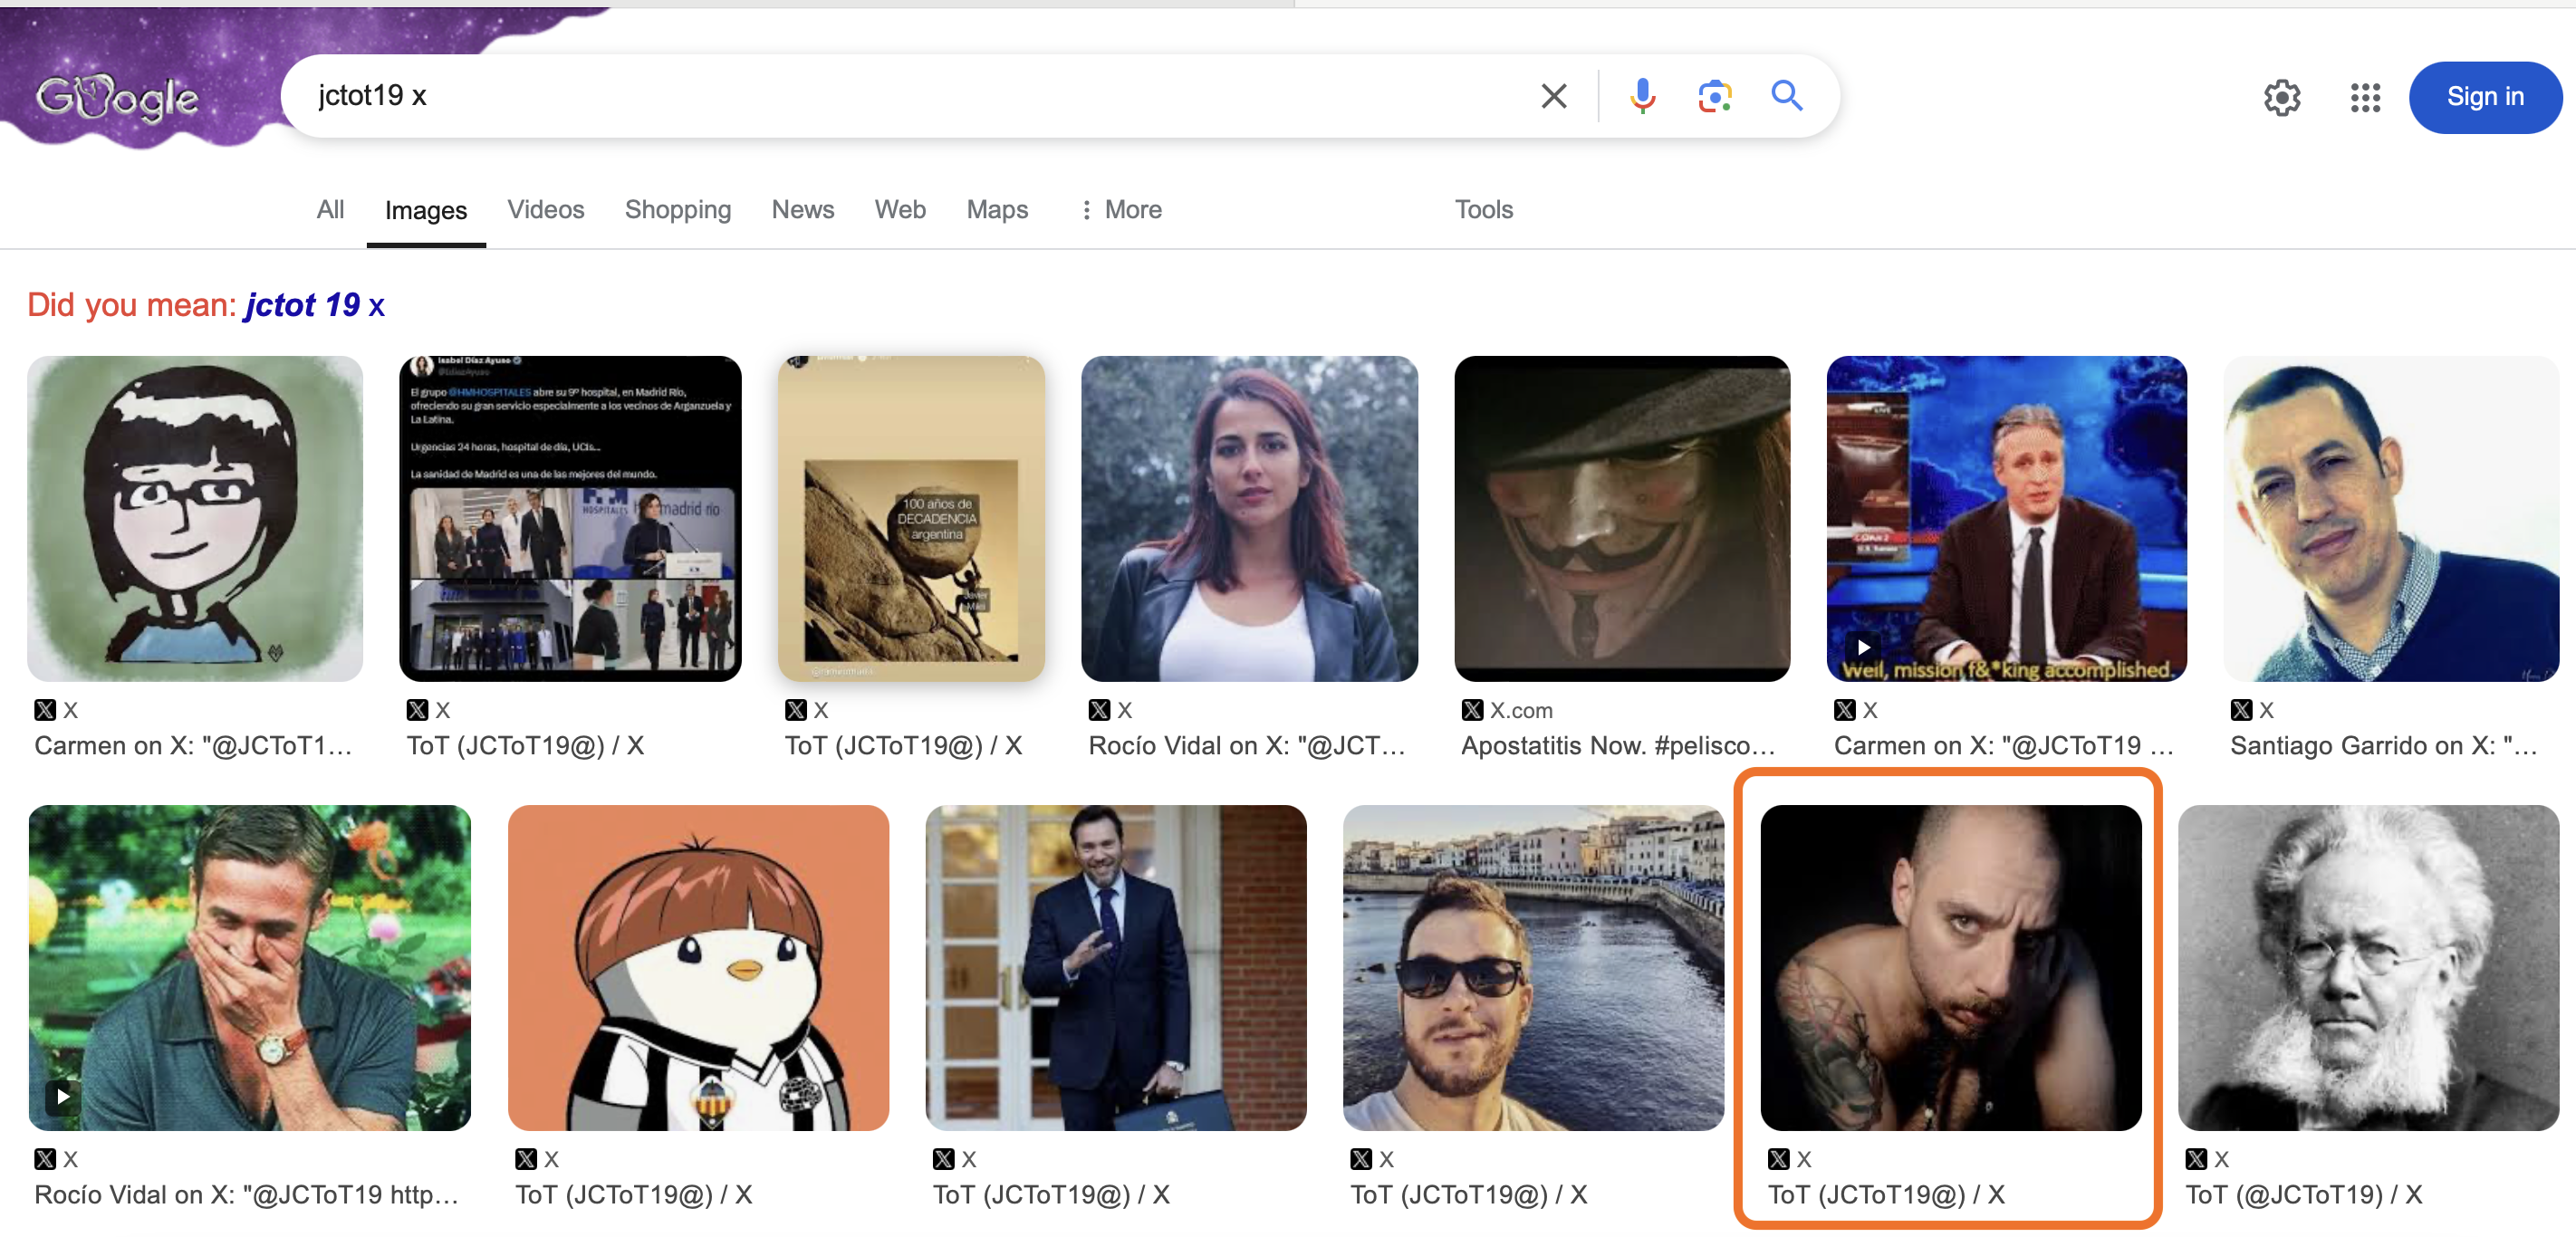Switch to the All results tab
This screenshot has height=1237, width=2576.
click(x=330, y=210)
